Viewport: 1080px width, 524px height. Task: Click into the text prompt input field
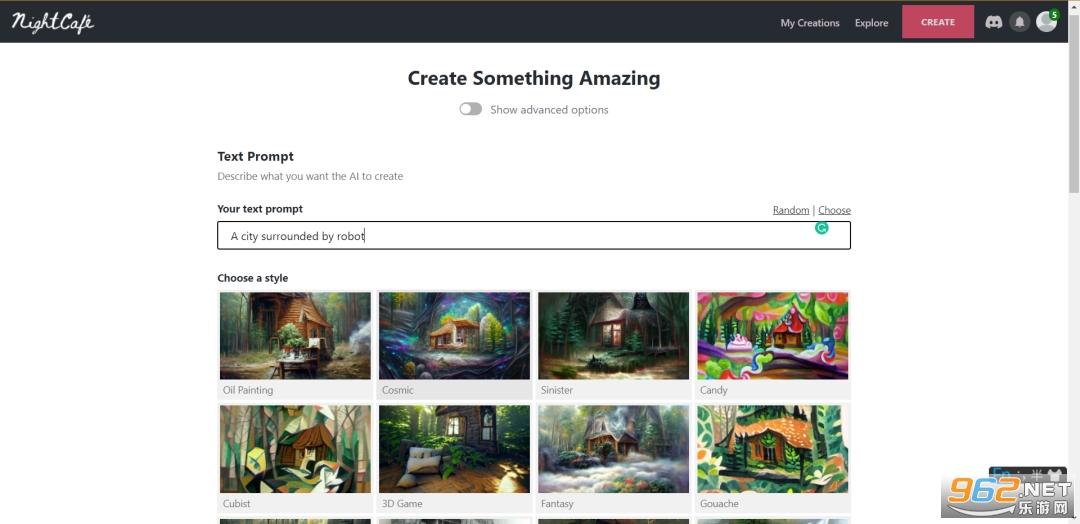coord(534,235)
